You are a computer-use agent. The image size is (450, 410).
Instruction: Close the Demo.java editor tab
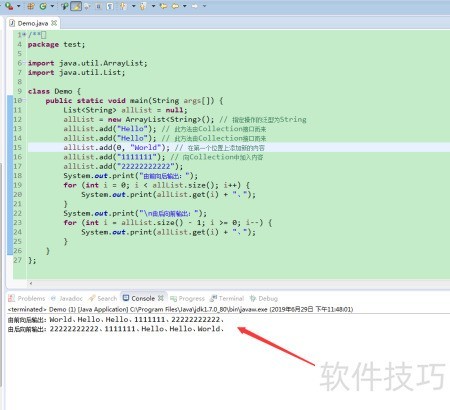pos(54,23)
